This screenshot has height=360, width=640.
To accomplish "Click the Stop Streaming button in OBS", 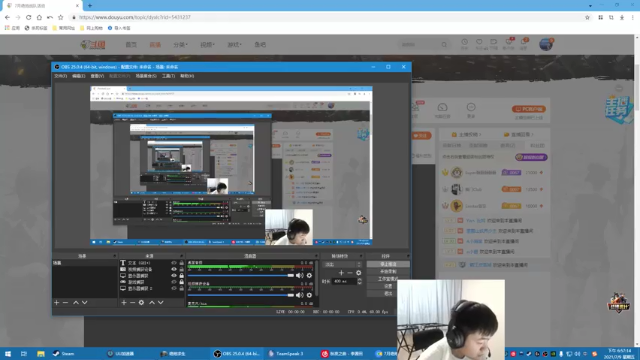I will click(x=388, y=264).
